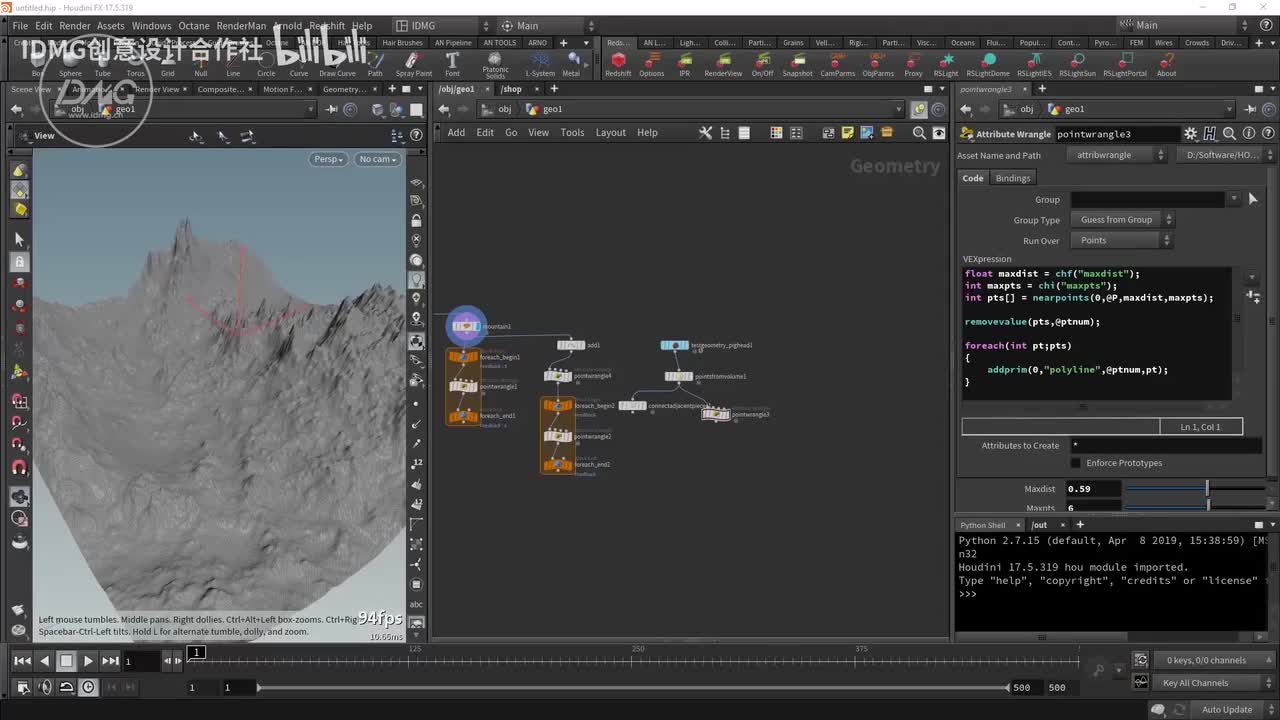This screenshot has width=1280, height=720.
Task: Click the Snapshot shelf tool
Action: [797, 63]
